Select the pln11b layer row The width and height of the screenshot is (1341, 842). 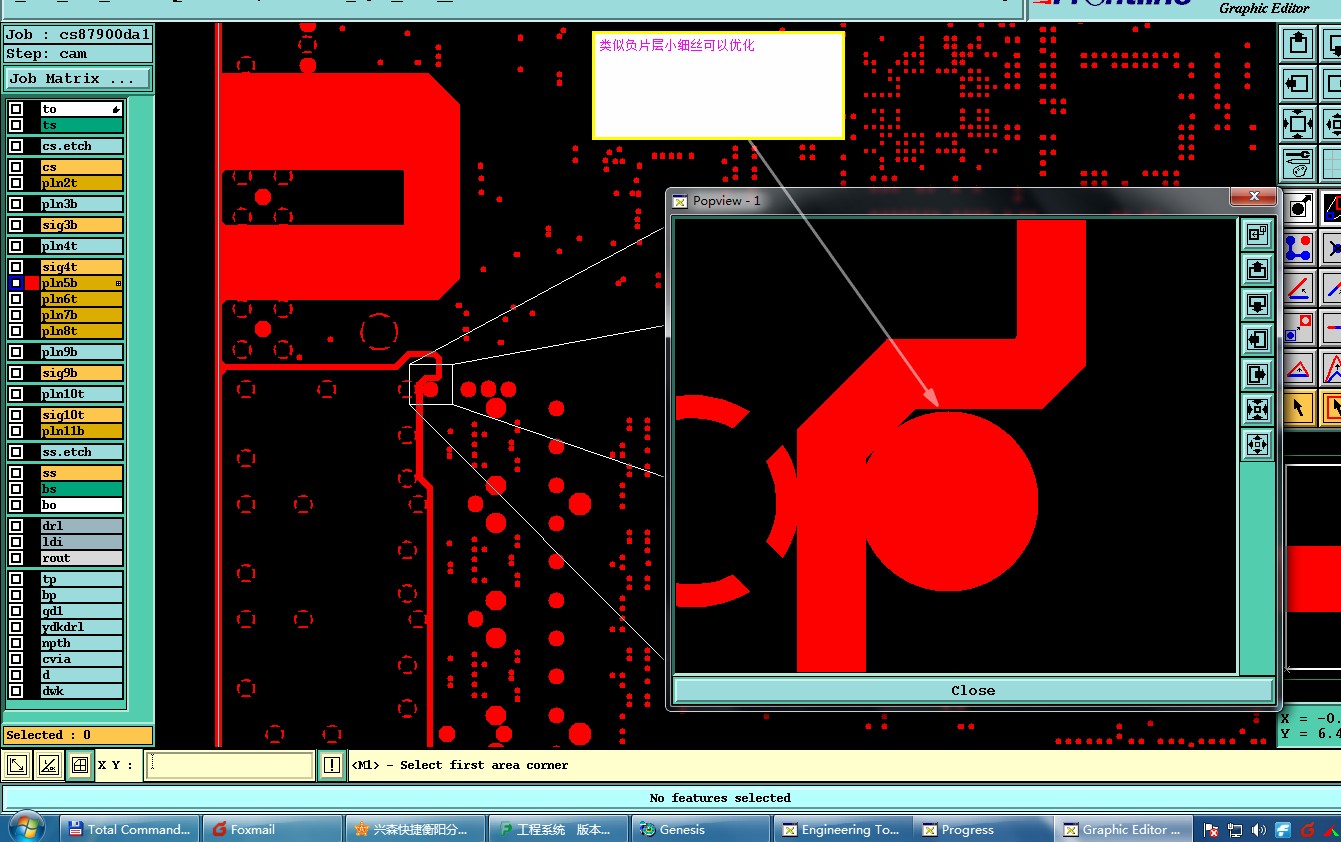coord(82,431)
